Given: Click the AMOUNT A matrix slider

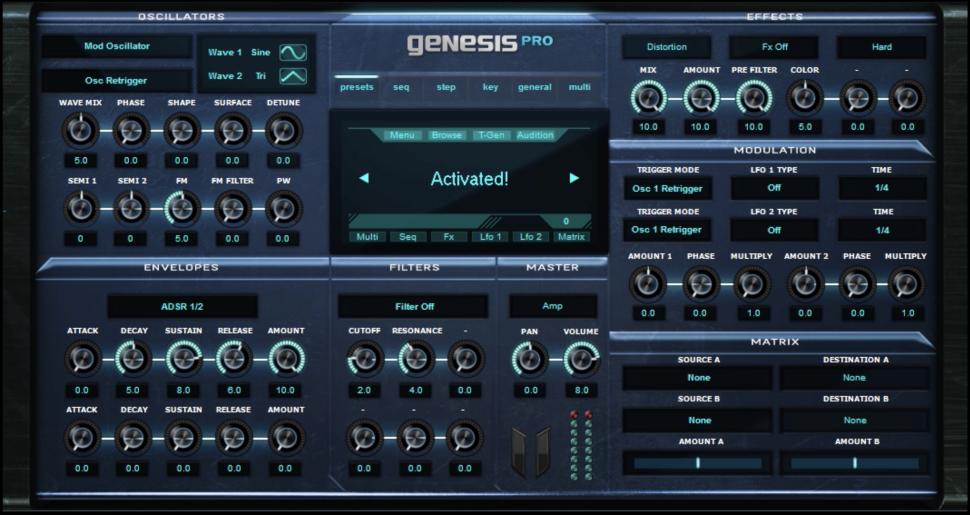Looking at the screenshot, I should pyautogui.click(x=698, y=463).
